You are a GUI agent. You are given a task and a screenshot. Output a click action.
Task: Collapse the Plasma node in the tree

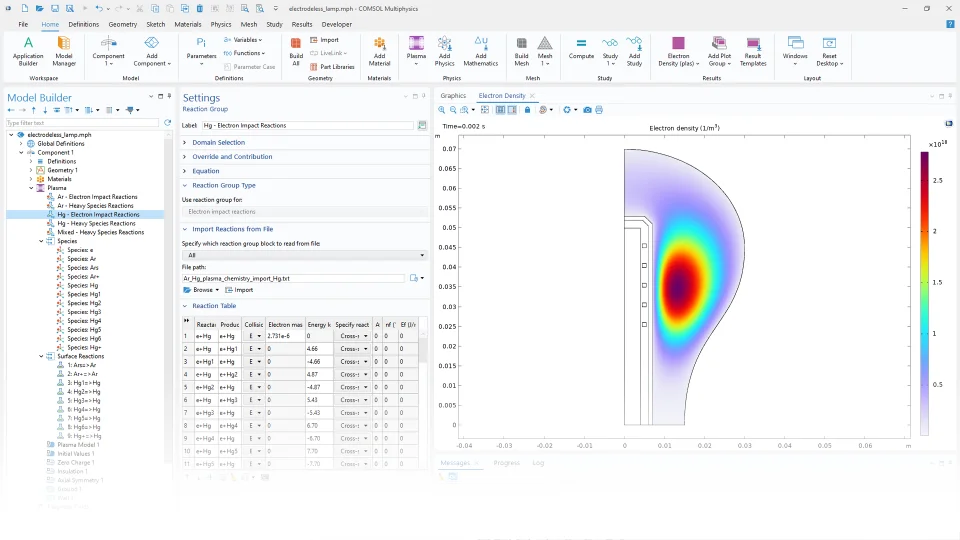click(x=32, y=188)
